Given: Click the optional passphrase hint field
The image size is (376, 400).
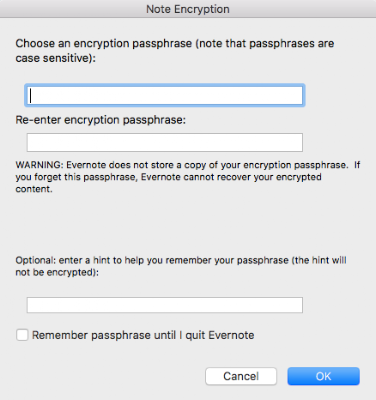Looking at the screenshot, I should (165, 305).
